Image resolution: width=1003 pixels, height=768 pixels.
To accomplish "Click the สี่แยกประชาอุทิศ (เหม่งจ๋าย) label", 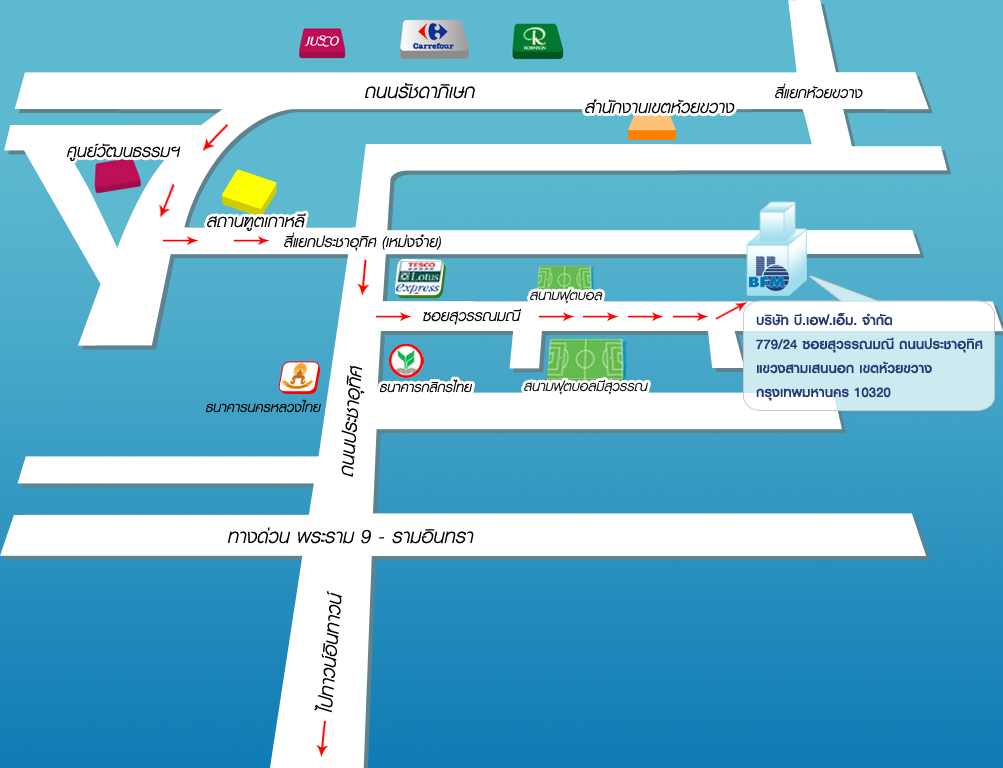I will point(362,242).
